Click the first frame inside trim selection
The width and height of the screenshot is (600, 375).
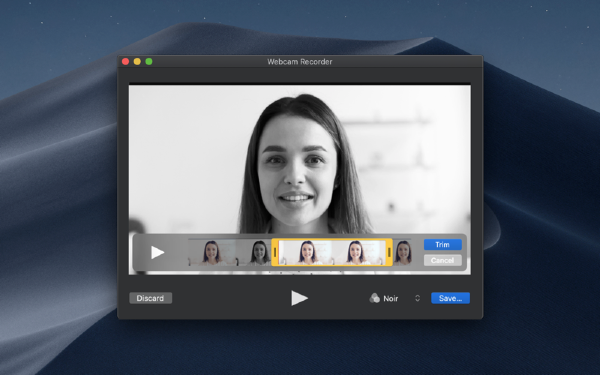(x=306, y=253)
